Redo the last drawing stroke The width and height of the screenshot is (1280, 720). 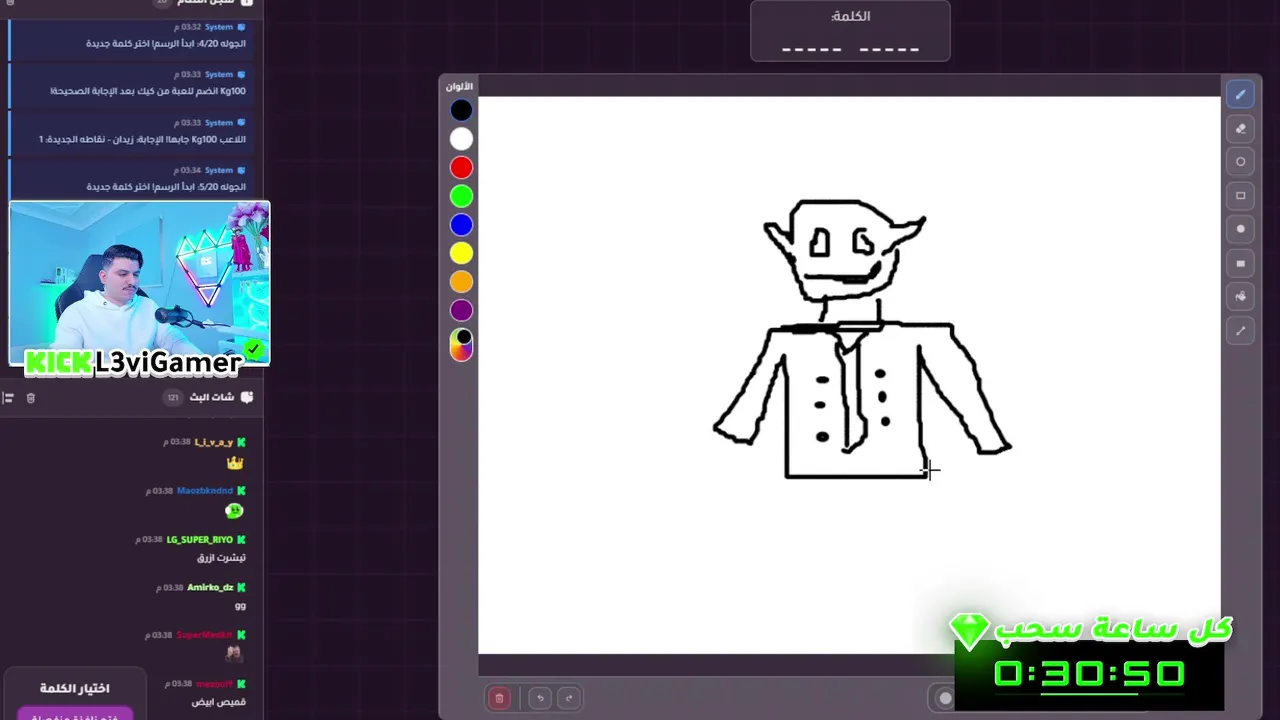click(x=569, y=698)
